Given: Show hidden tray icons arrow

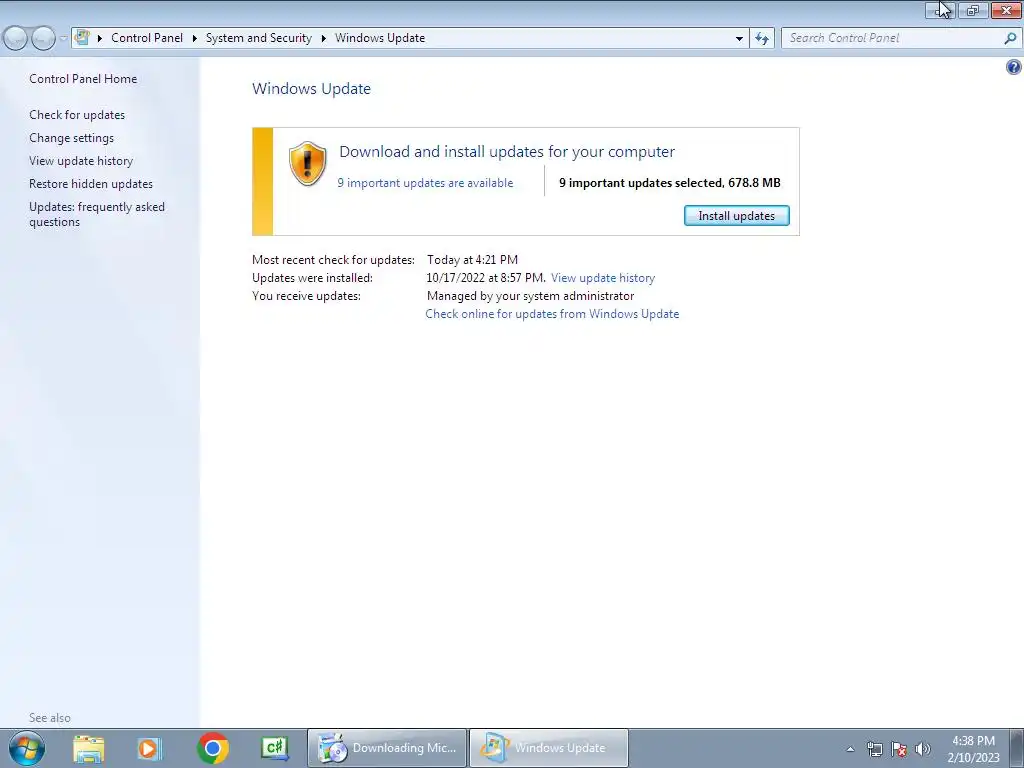Looking at the screenshot, I should pos(850,749).
